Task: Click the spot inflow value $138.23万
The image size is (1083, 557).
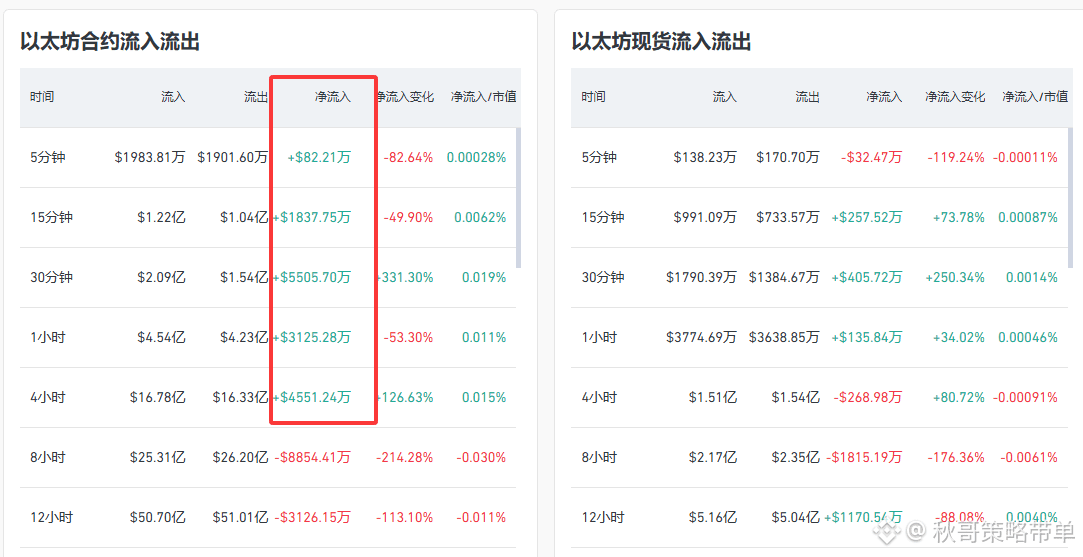Action: pos(705,158)
